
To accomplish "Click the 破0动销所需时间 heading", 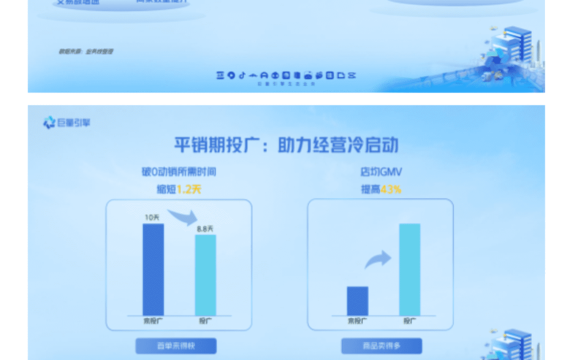I will pyautogui.click(x=179, y=172).
